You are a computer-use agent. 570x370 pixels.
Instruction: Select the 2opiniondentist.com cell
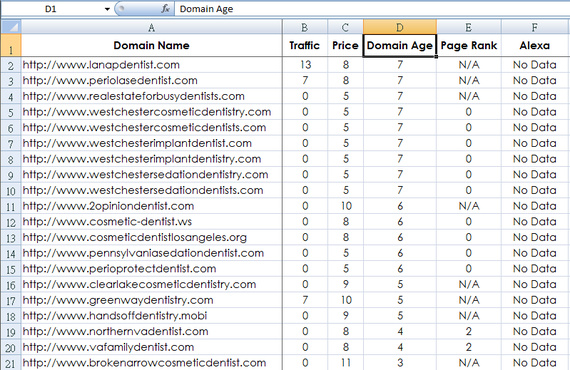152,206
